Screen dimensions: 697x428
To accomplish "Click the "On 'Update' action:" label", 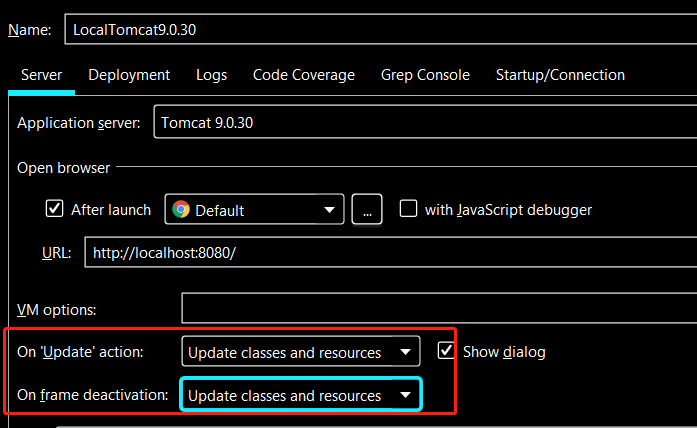I will click(80, 352).
